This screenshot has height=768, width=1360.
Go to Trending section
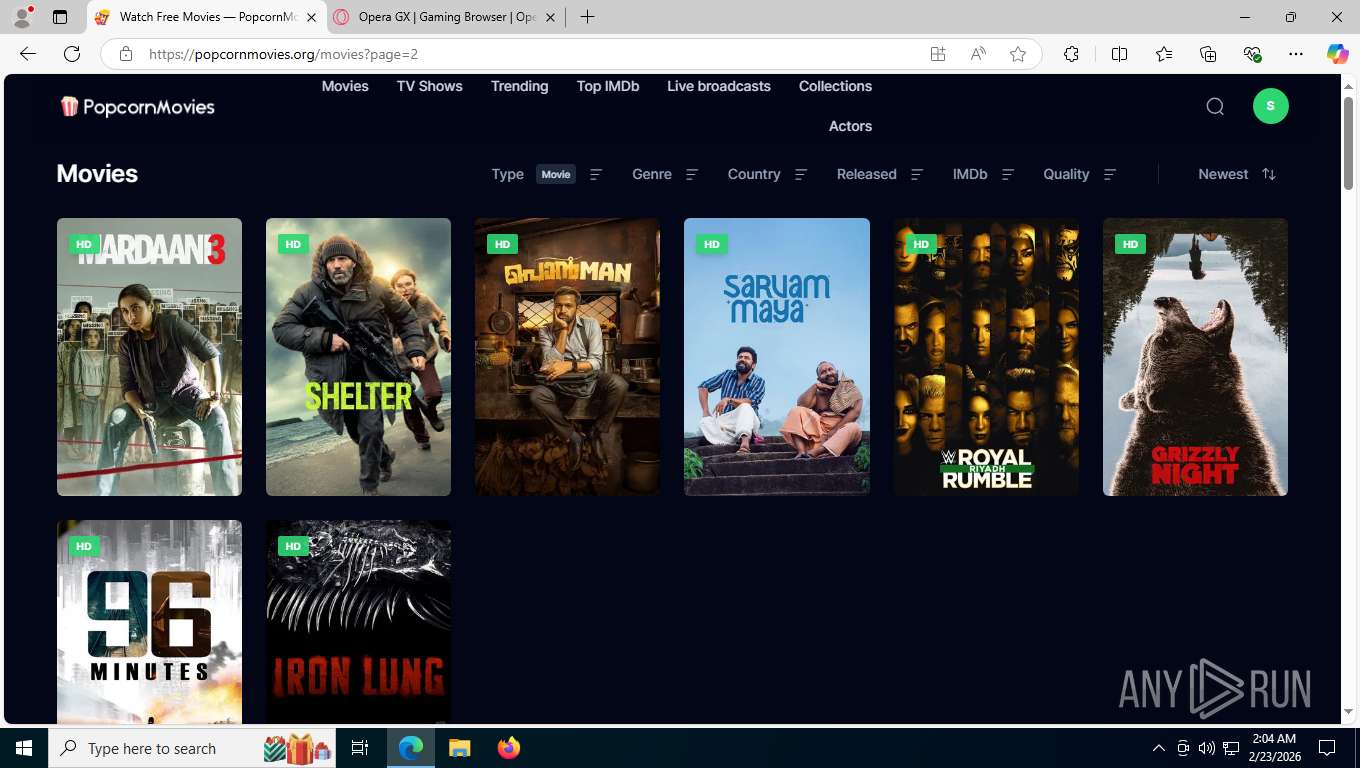point(520,86)
